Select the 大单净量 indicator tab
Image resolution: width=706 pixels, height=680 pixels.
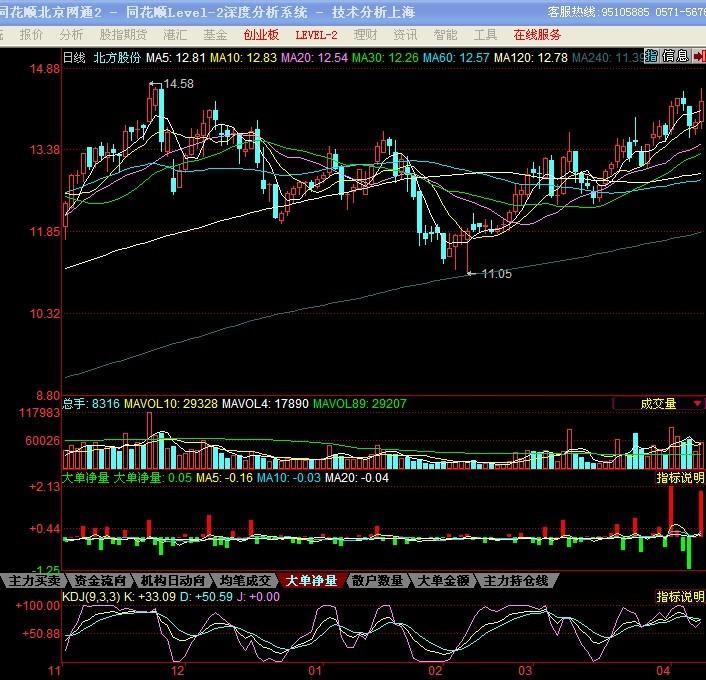312,580
